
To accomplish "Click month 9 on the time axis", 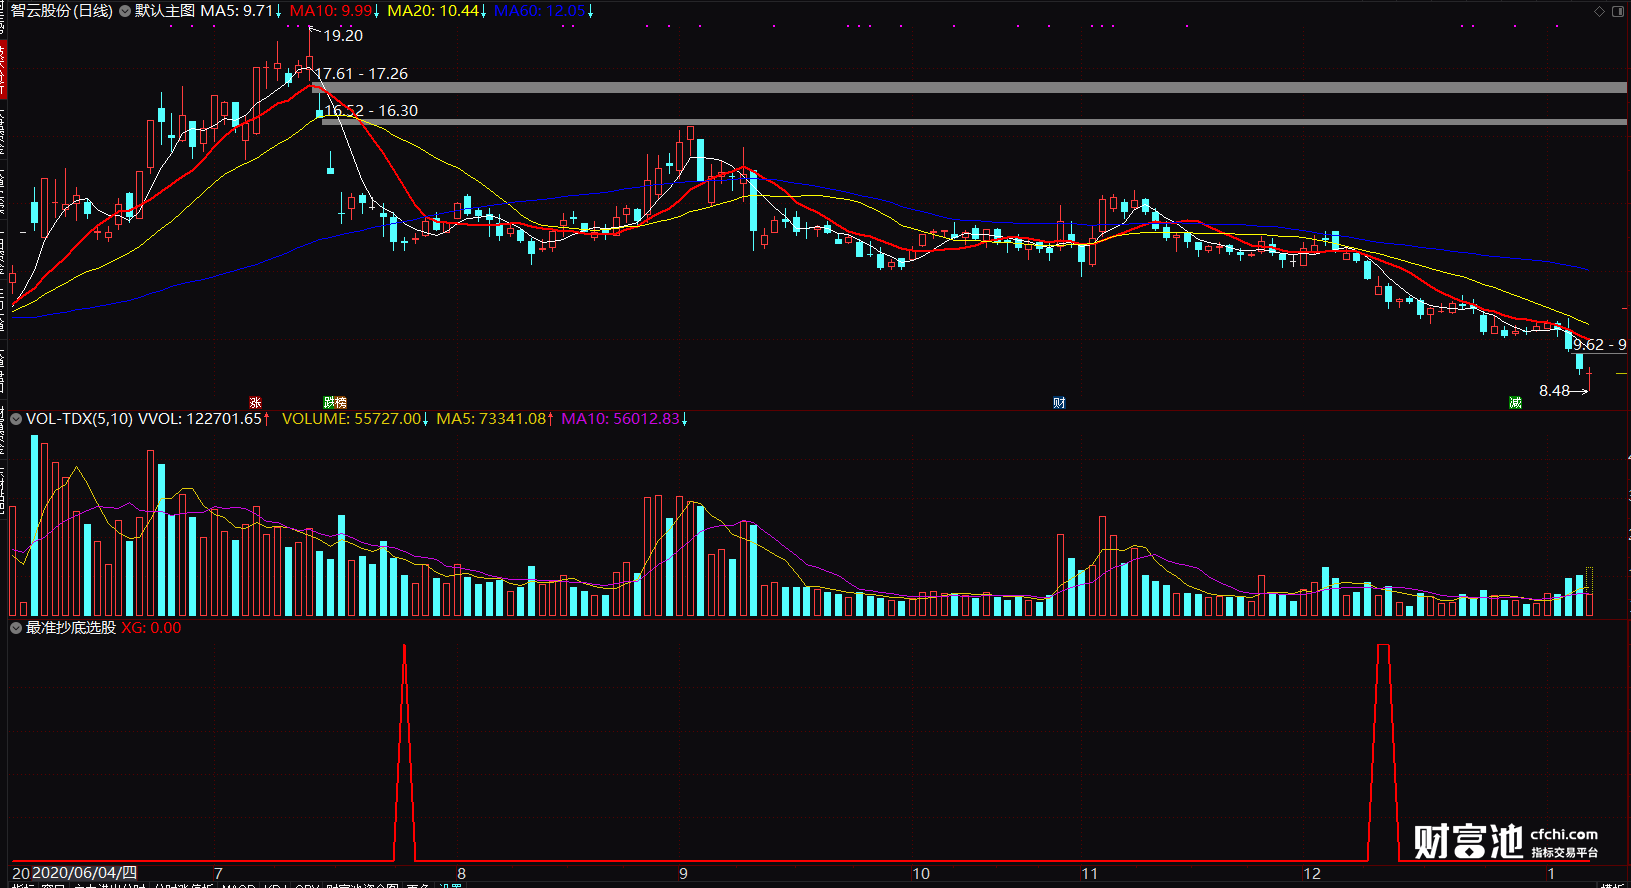I will (683, 874).
